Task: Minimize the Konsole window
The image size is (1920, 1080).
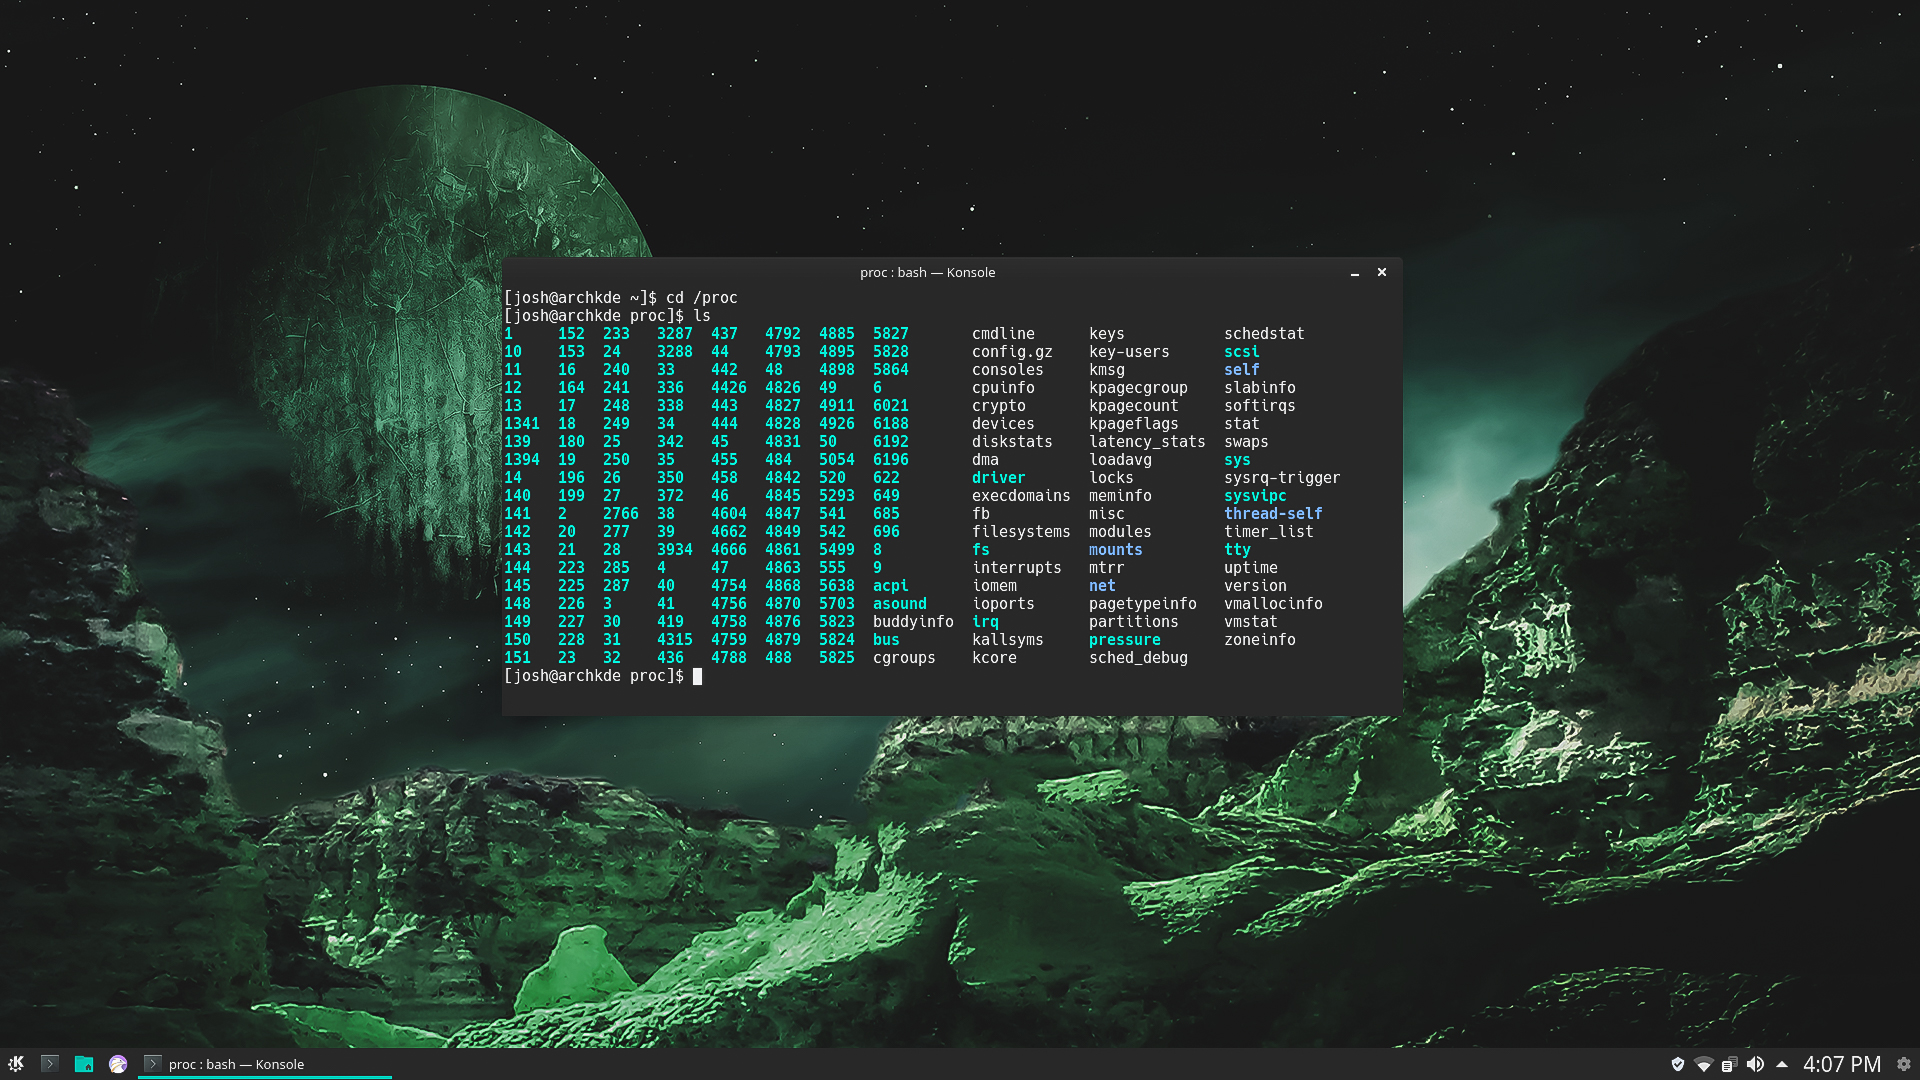Action: click(x=1355, y=273)
